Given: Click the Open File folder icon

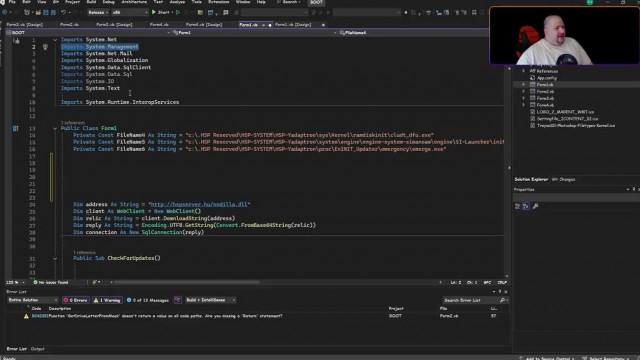Looking at the screenshot, I should [x=38, y=13].
